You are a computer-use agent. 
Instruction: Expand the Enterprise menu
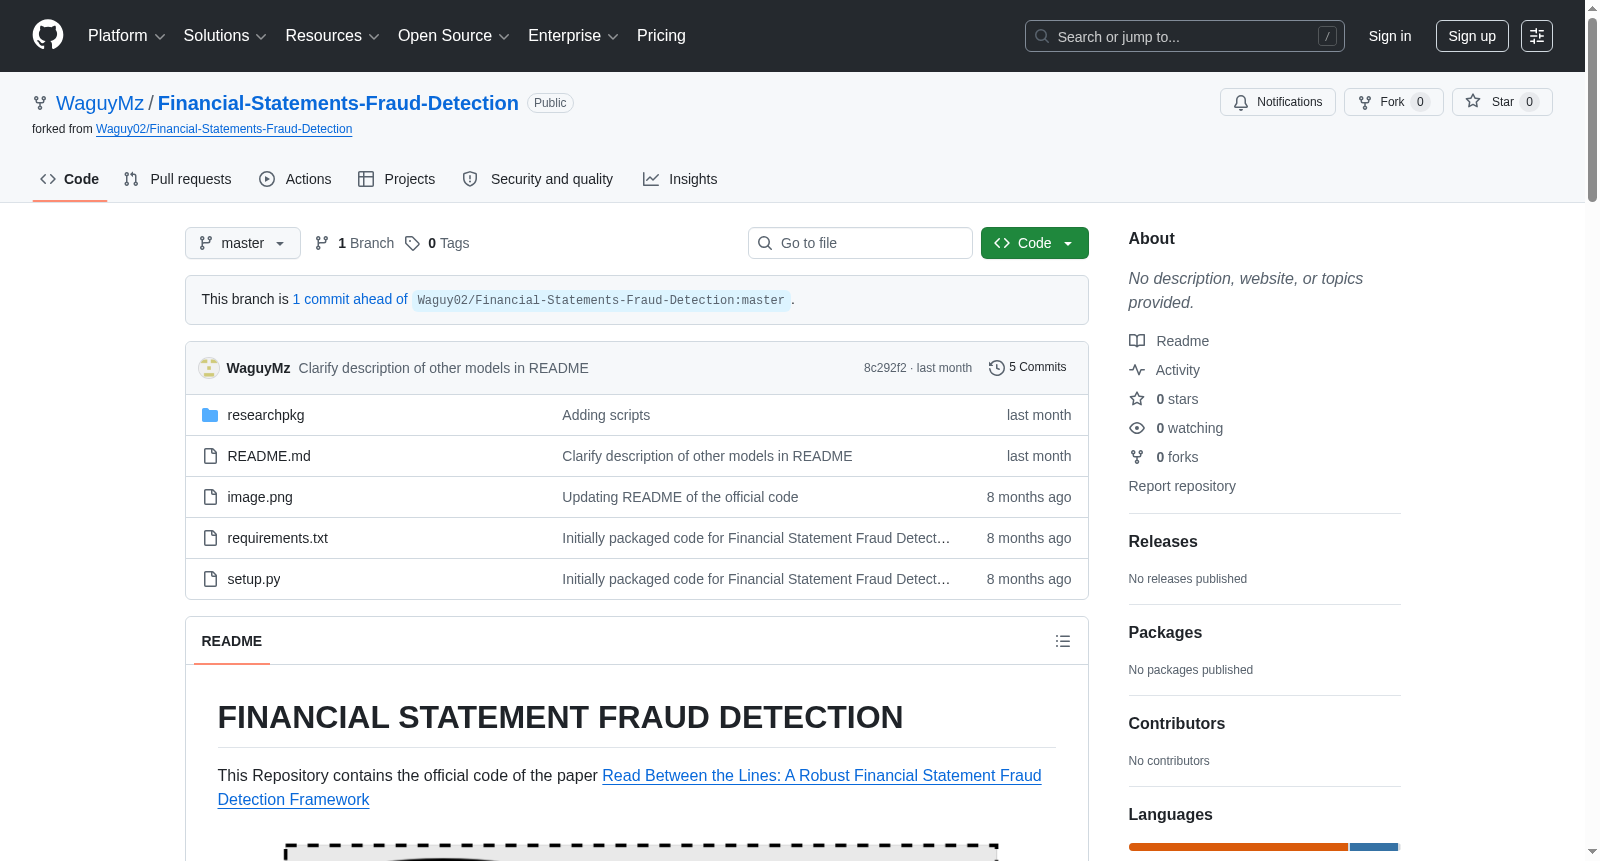[573, 36]
